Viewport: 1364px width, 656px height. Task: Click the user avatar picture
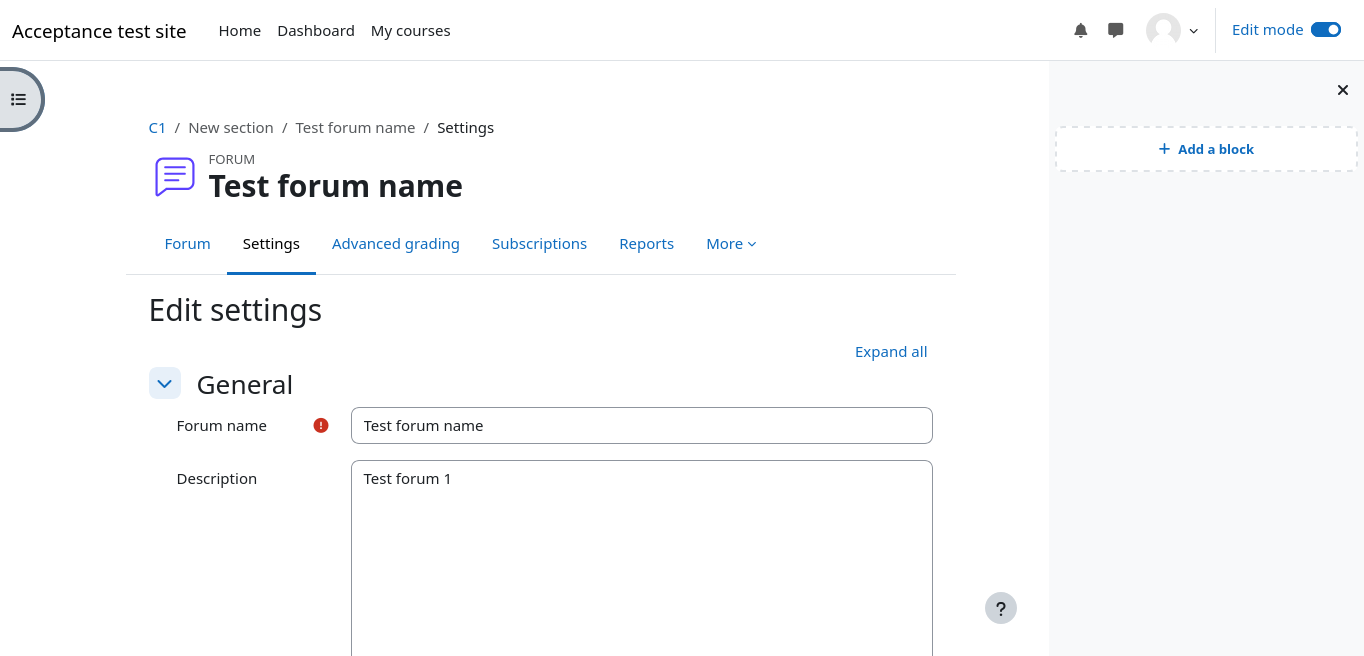[1163, 30]
